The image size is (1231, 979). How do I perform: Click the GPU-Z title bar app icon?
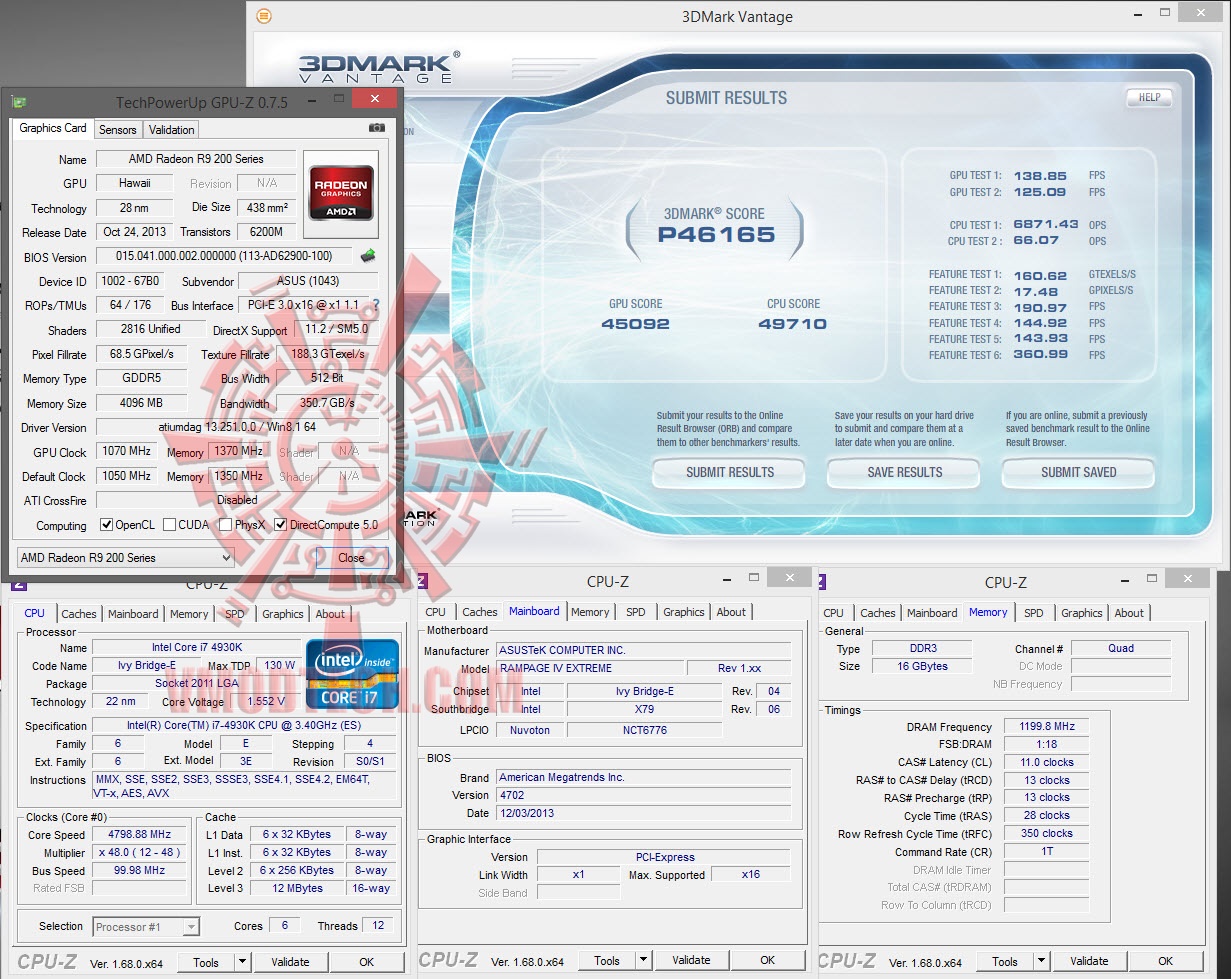(x=19, y=101)
